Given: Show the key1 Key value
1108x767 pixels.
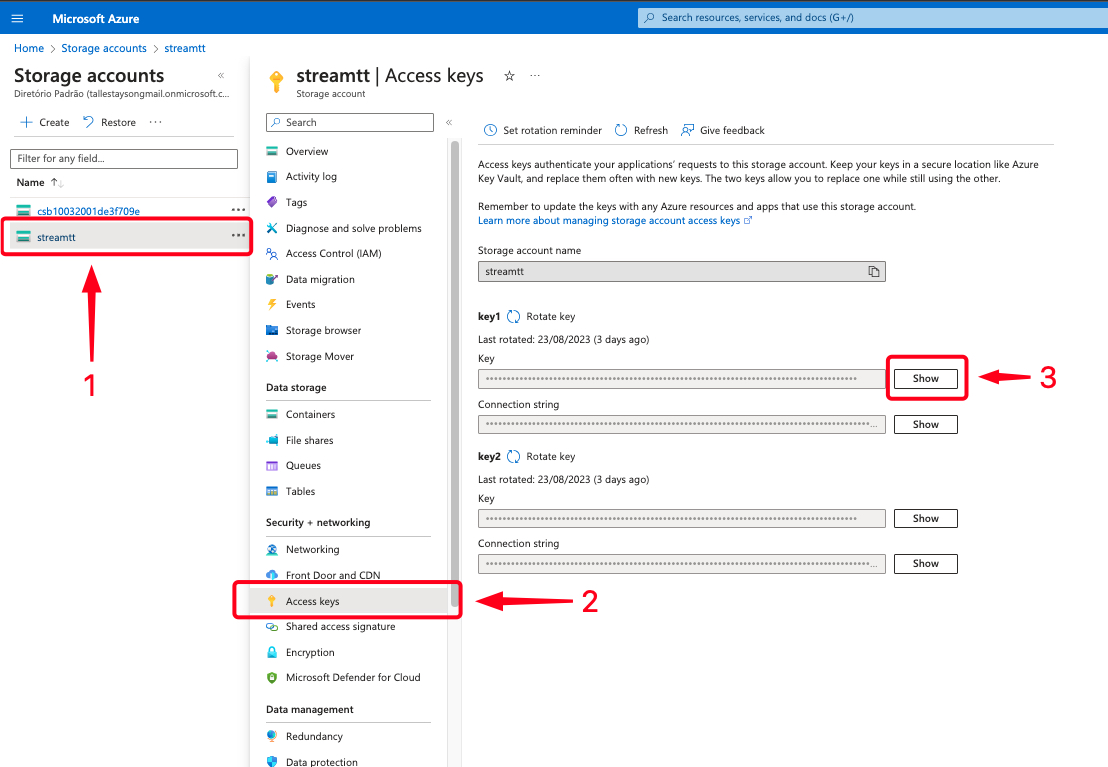Looking at the screenshot, I should [x=925, y=379].
